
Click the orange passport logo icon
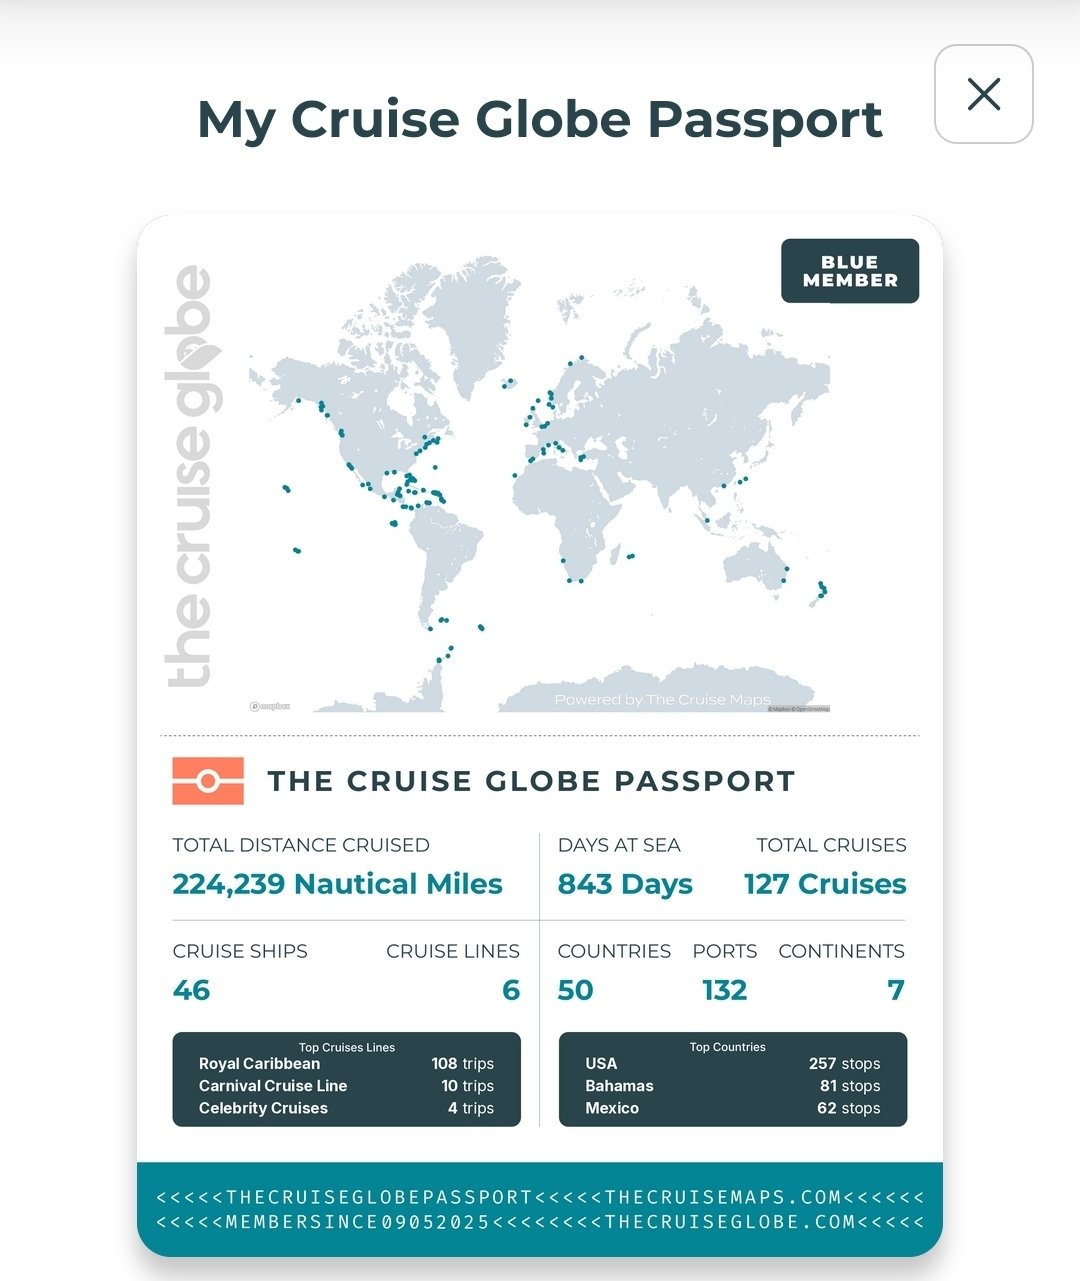pos(208,781)
